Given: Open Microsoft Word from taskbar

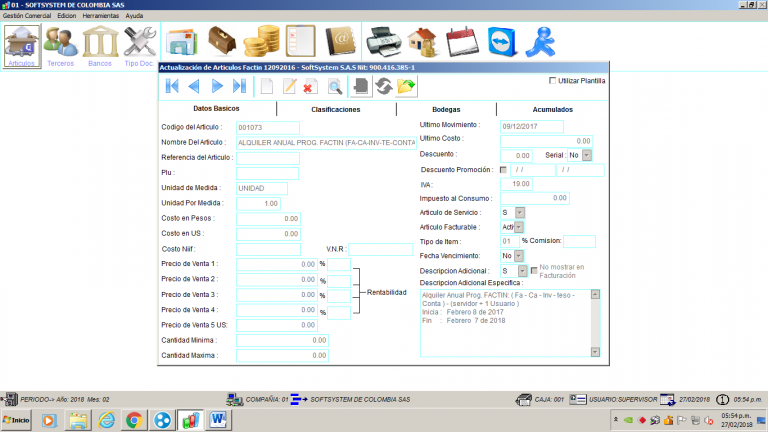Looking at the screenshot, I should point(218,420).
